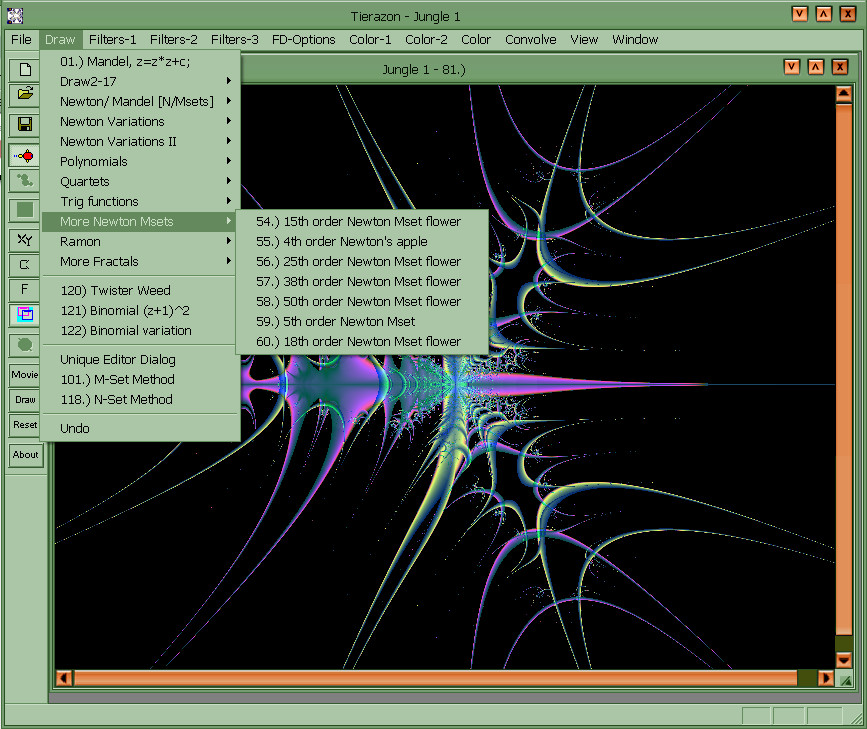The height and width of the screenshot is (729, 867).
Task: Open the View menu
Action: tap(584, 40)
